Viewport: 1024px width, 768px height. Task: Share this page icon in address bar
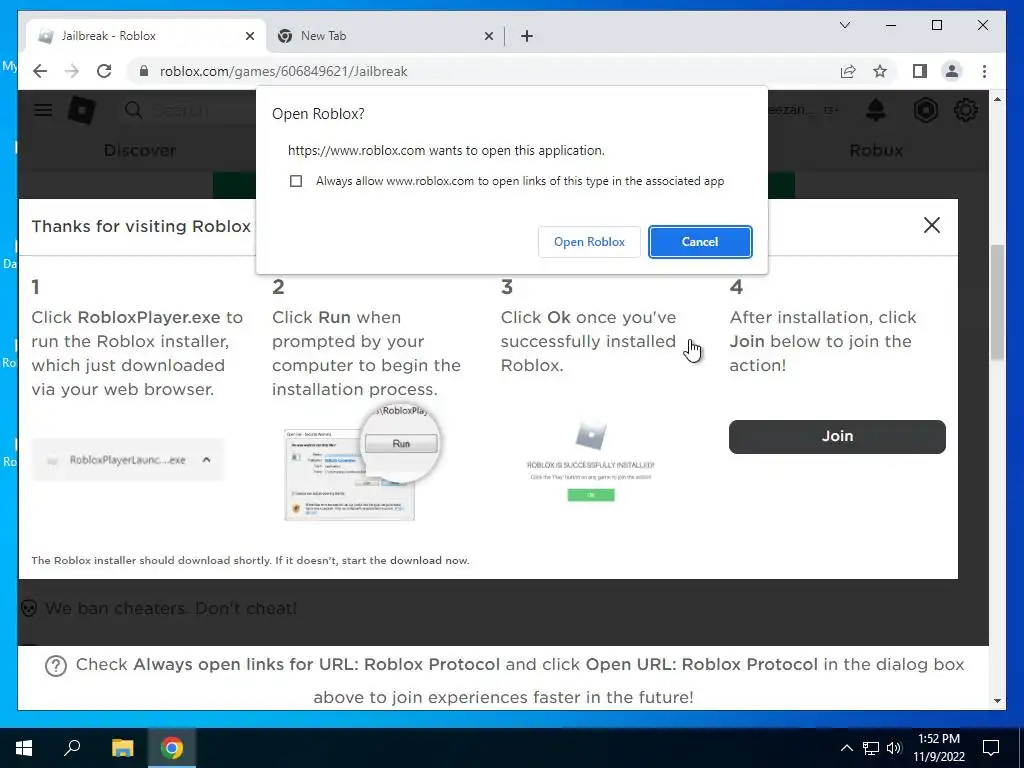pos(848,71)
